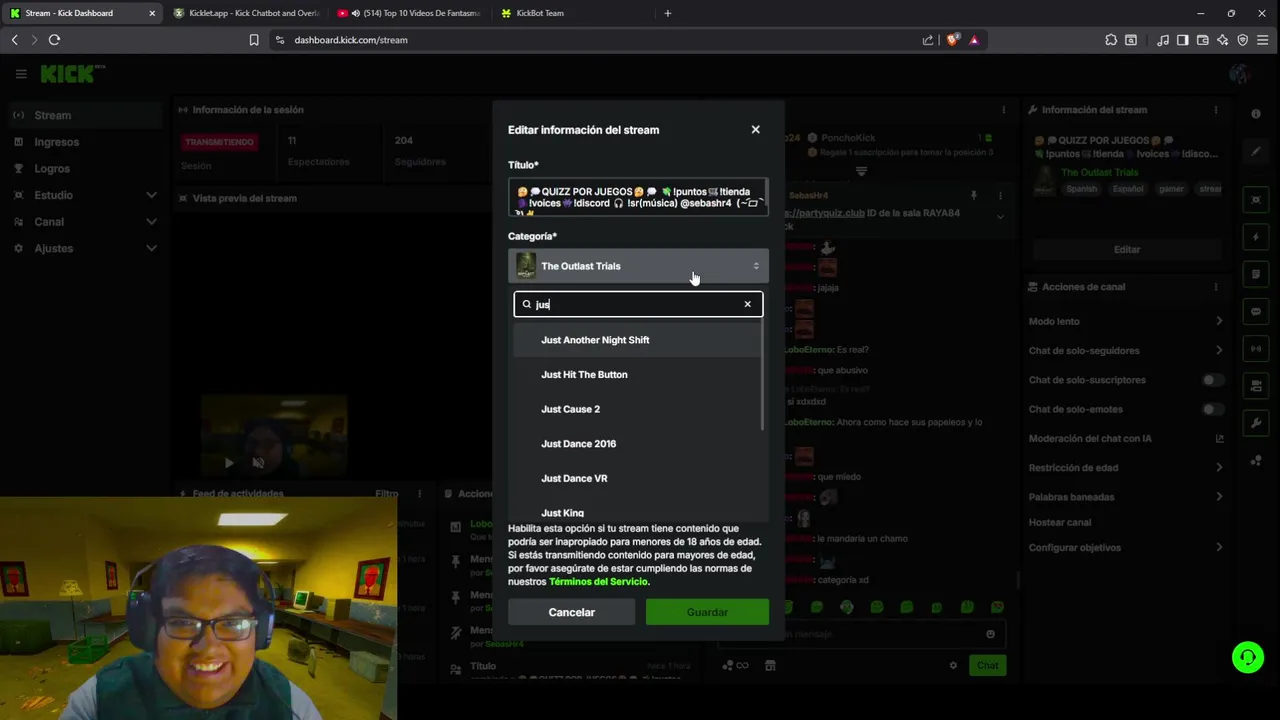This screenshot has width=1280, height=720.
Task: Click the wrench icon in right rail
Action: [x=1256, y=423]
